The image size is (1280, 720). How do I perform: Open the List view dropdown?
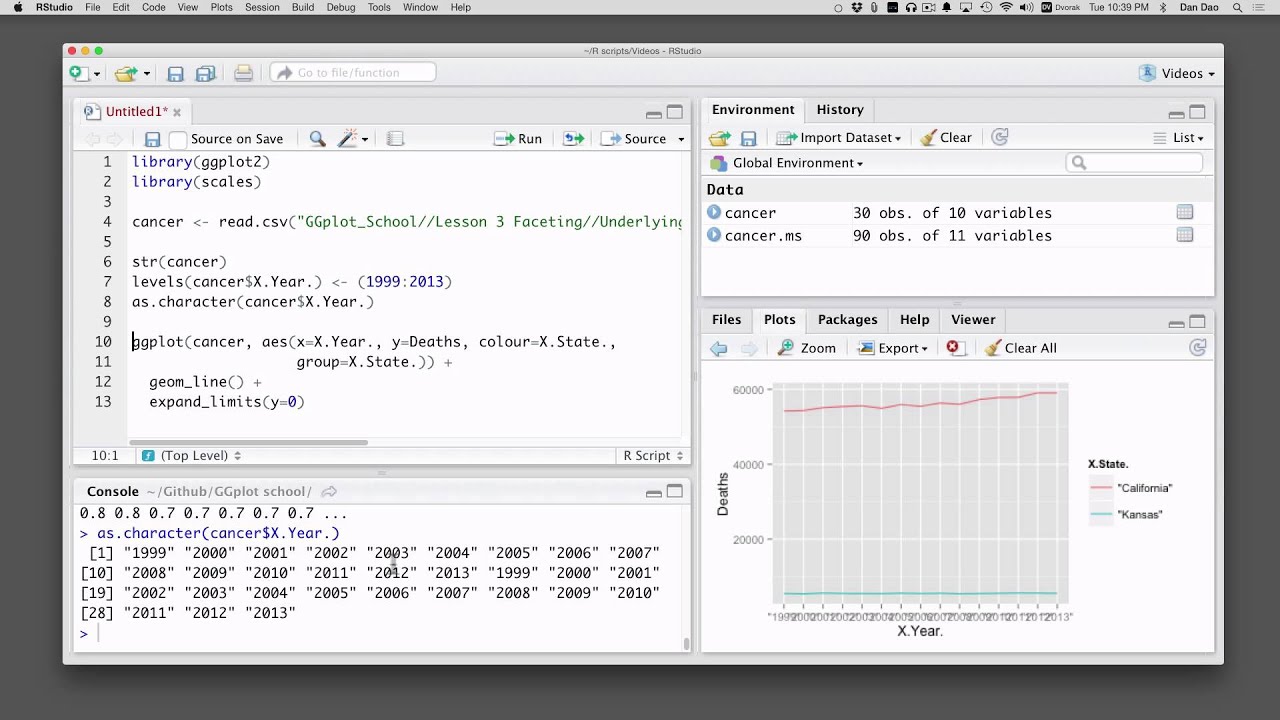tap(1178, 138)
